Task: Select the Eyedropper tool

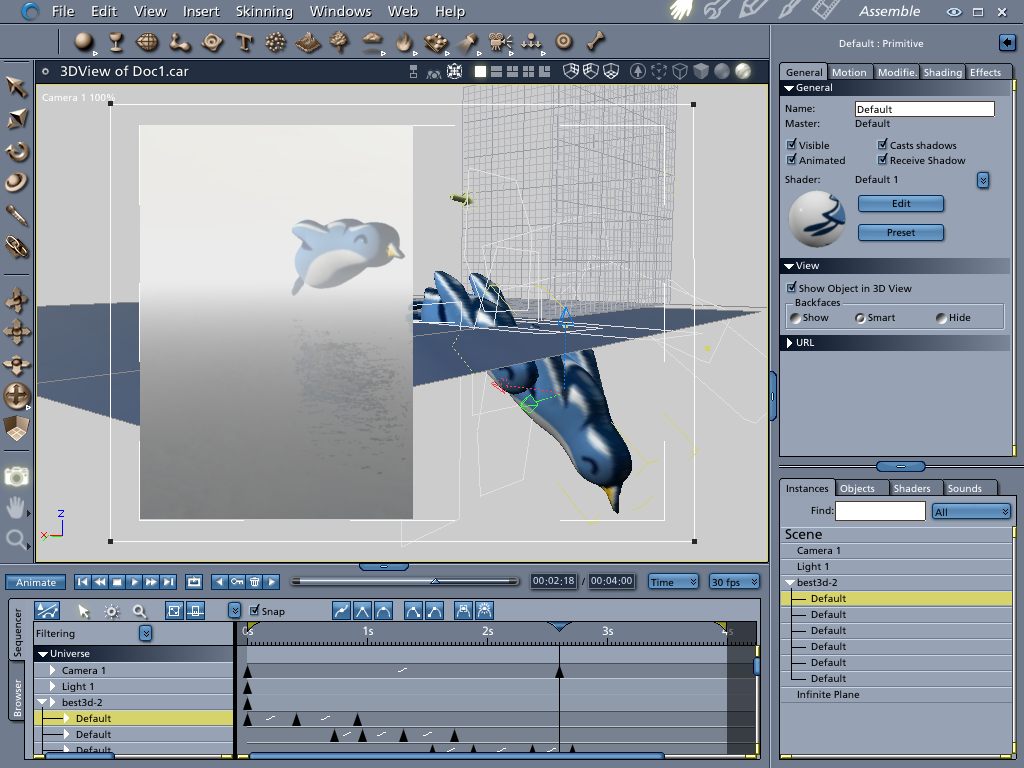Action: (x=17, y=214)
